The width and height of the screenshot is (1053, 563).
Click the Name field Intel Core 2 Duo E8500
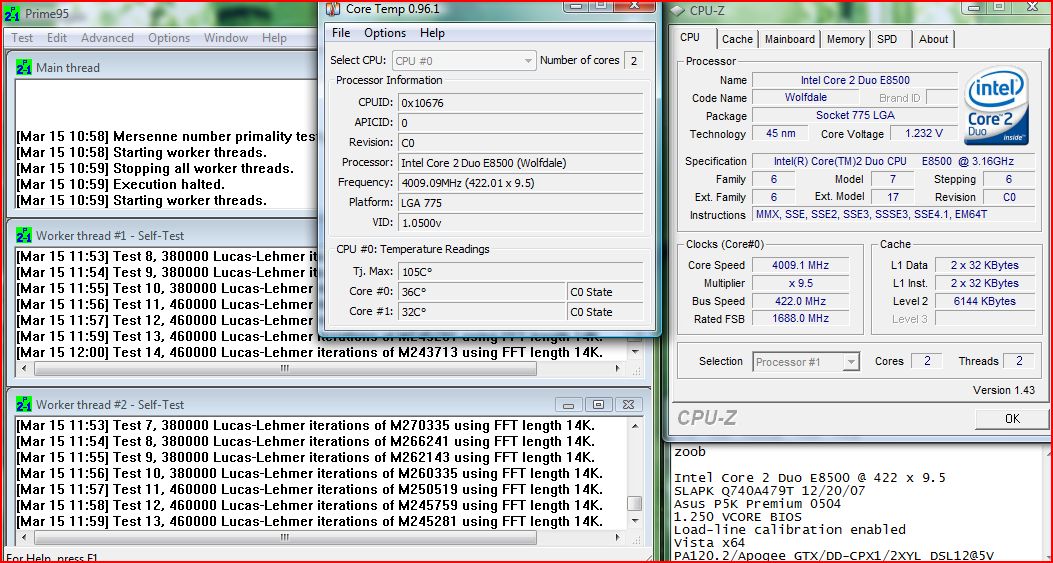pyautogui.click(x=855, y=80)
